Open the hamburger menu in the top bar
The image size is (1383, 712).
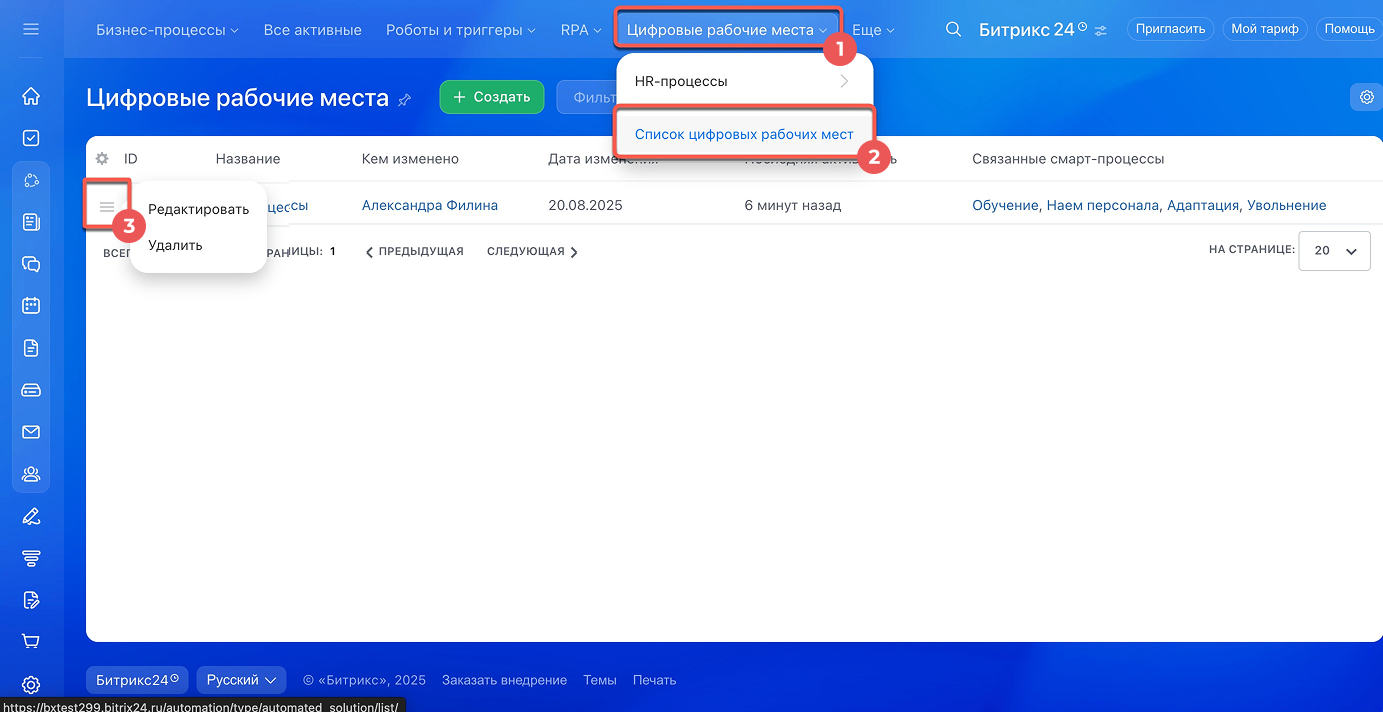point(31,30)
